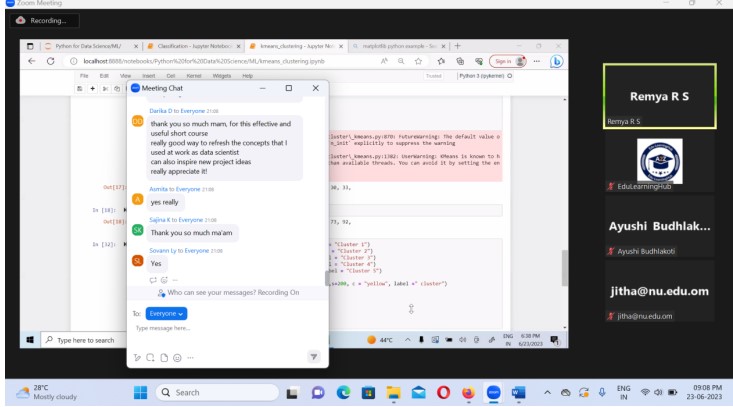Reply to Sovann Ly's Yes message
The height and width of the screenshot is (407, 733).
click(154, 279)
